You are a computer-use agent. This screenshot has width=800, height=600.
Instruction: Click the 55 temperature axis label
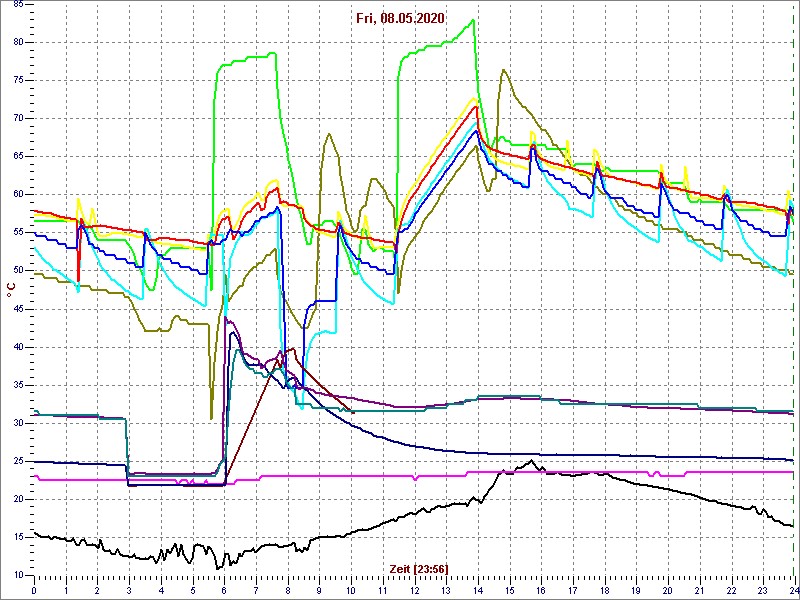coord(17,233)
